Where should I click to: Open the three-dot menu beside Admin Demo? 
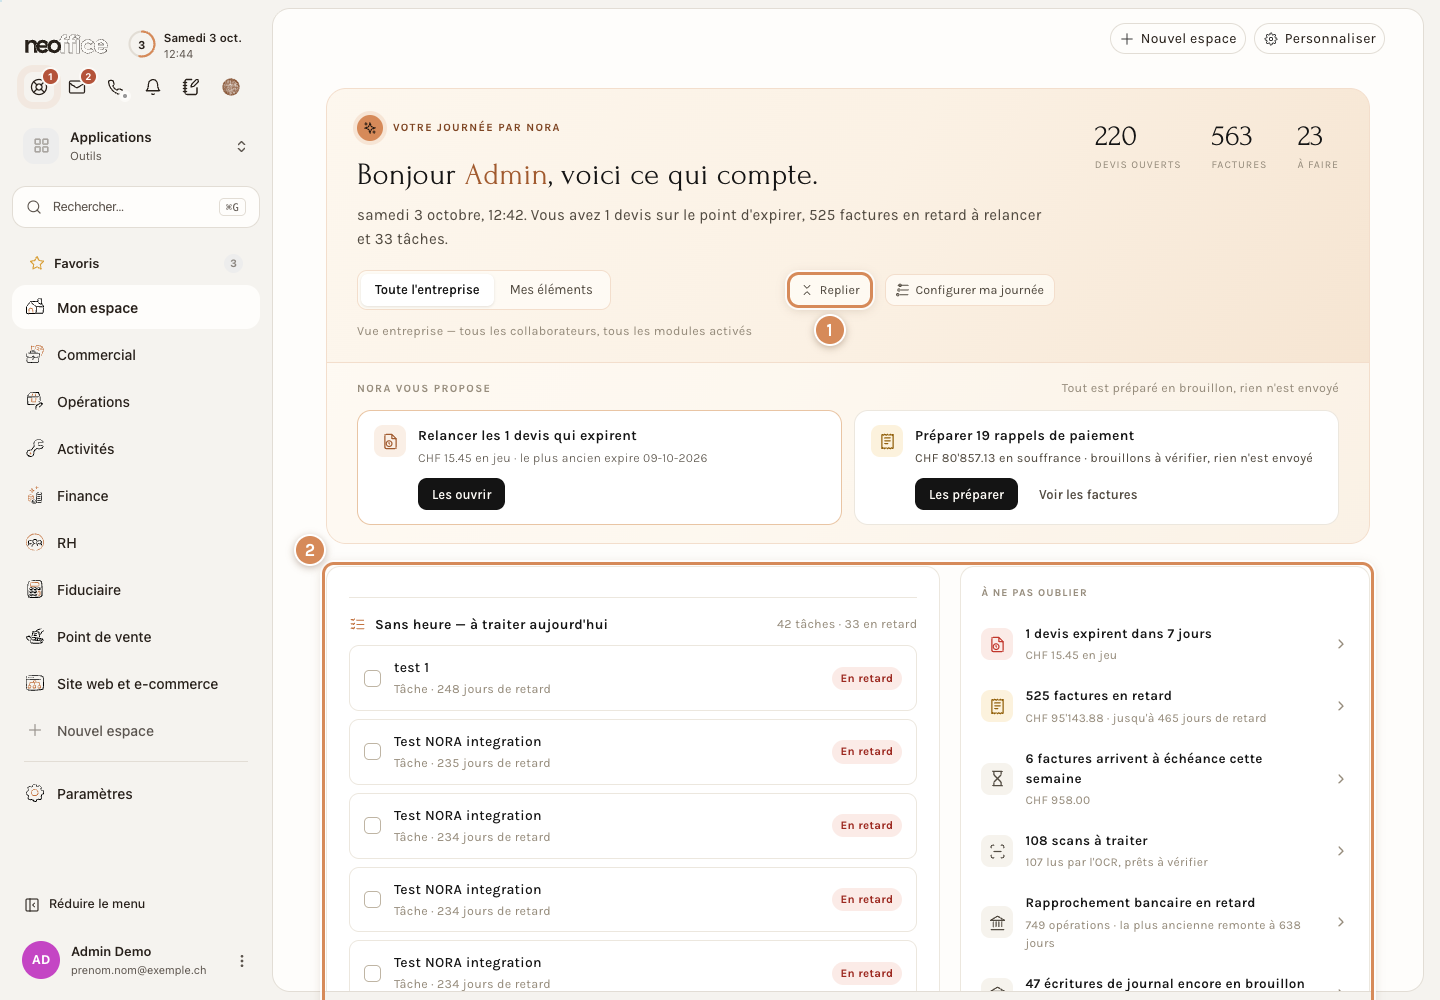pos(241,961)
